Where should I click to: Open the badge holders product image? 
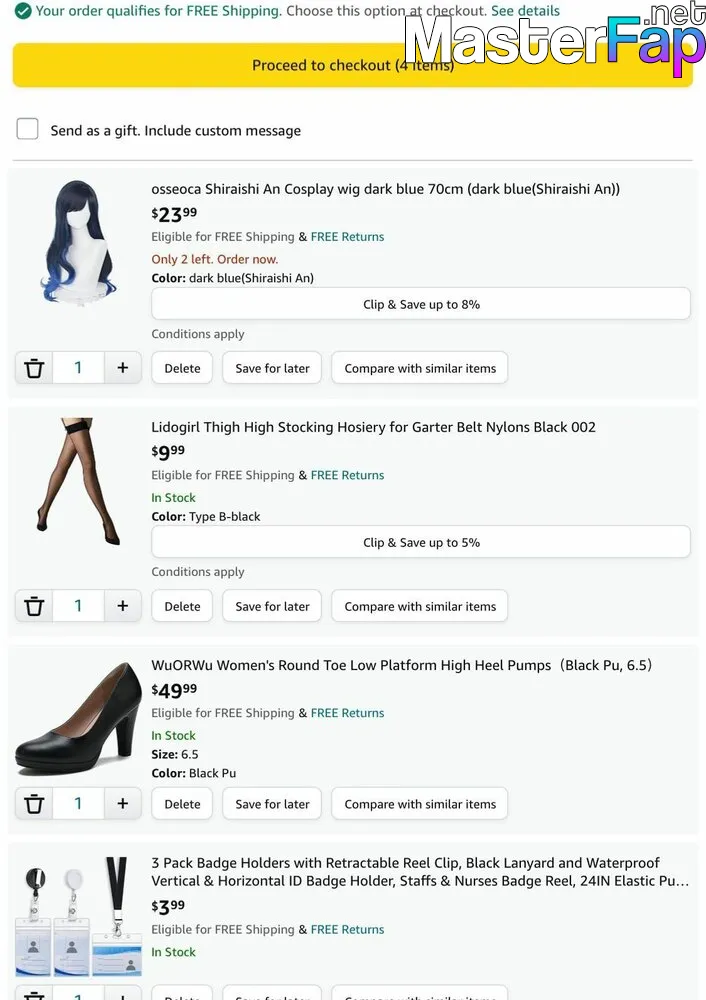(78, 916)
